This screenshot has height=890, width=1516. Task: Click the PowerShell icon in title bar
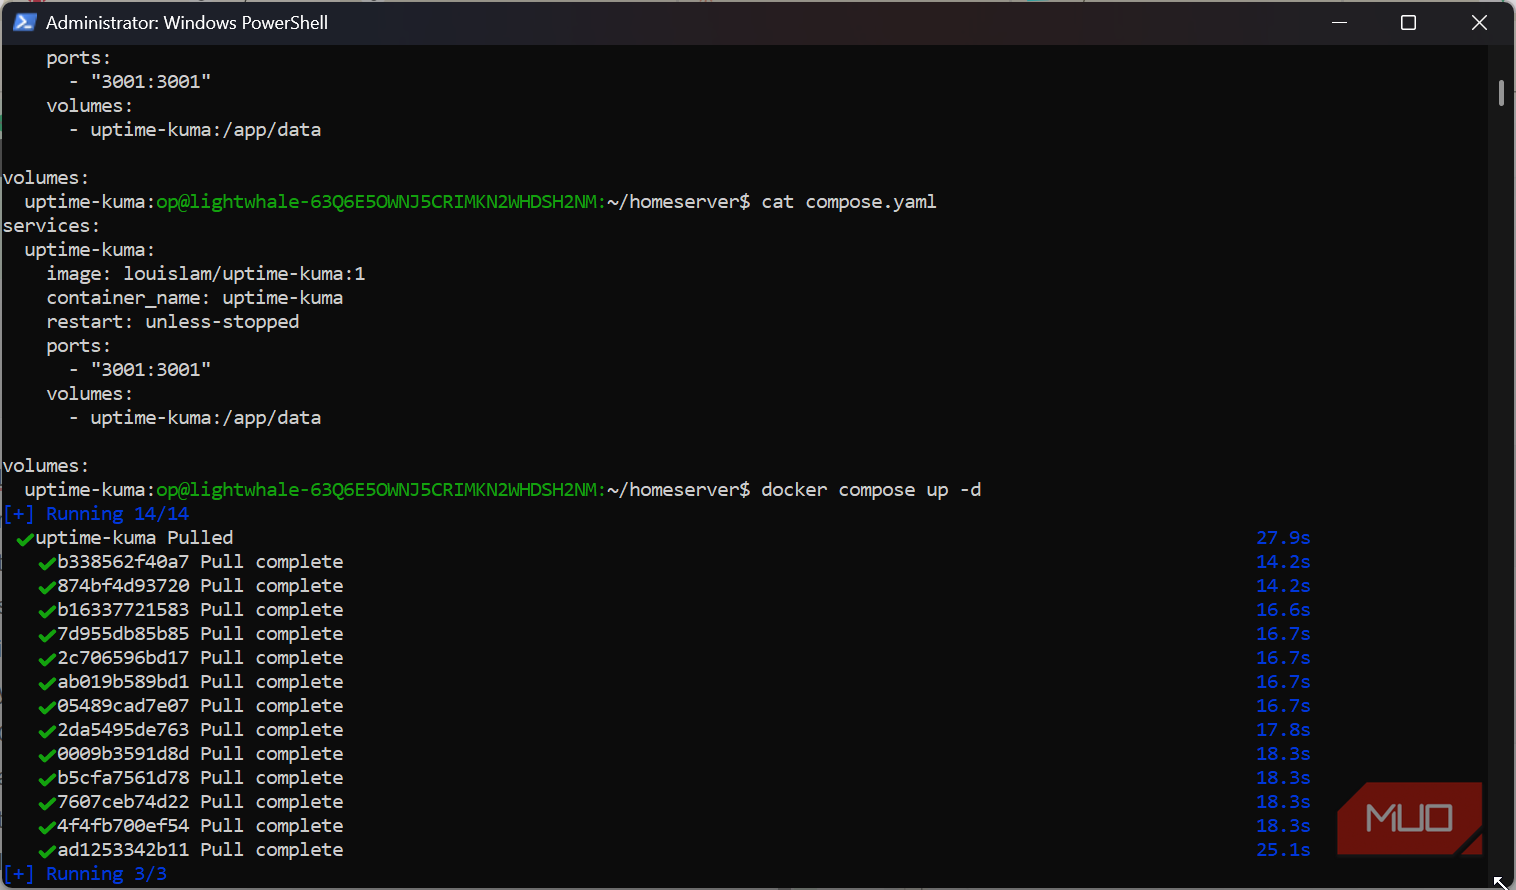(x=25, y=22)
